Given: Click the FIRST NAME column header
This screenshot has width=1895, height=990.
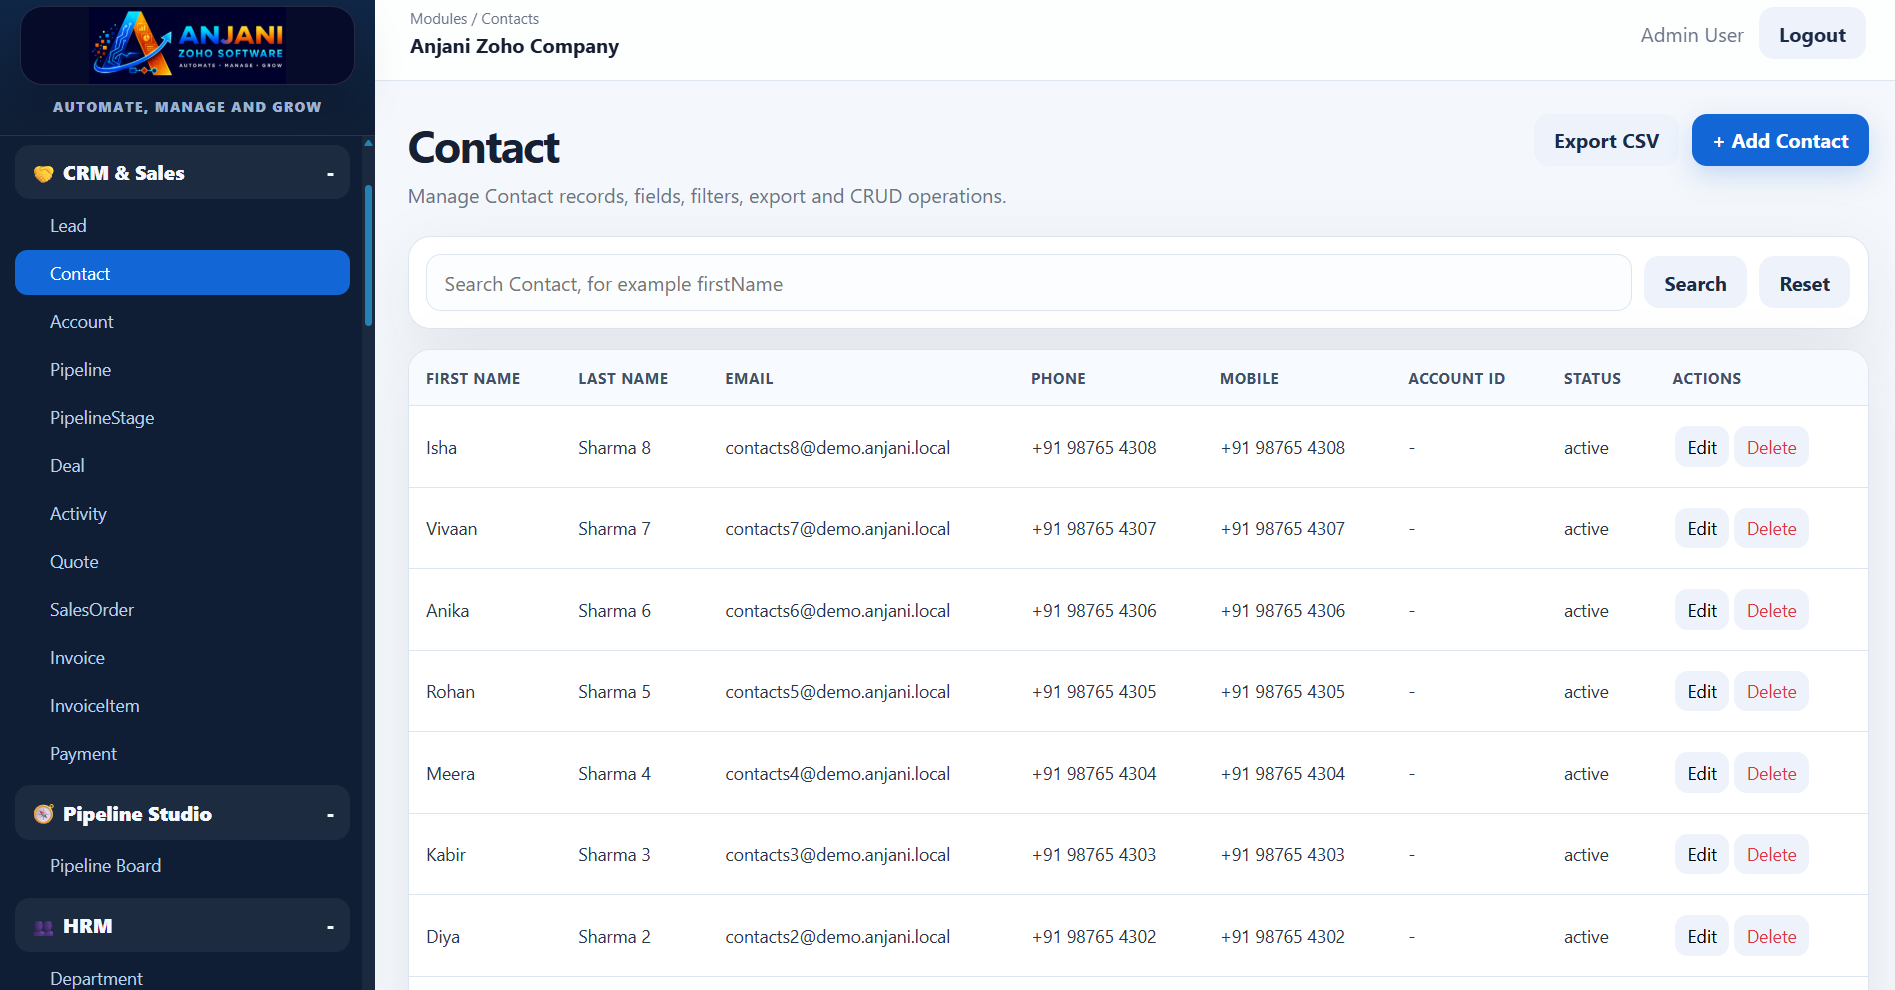Looking at the screenshot, I should 473,379.
